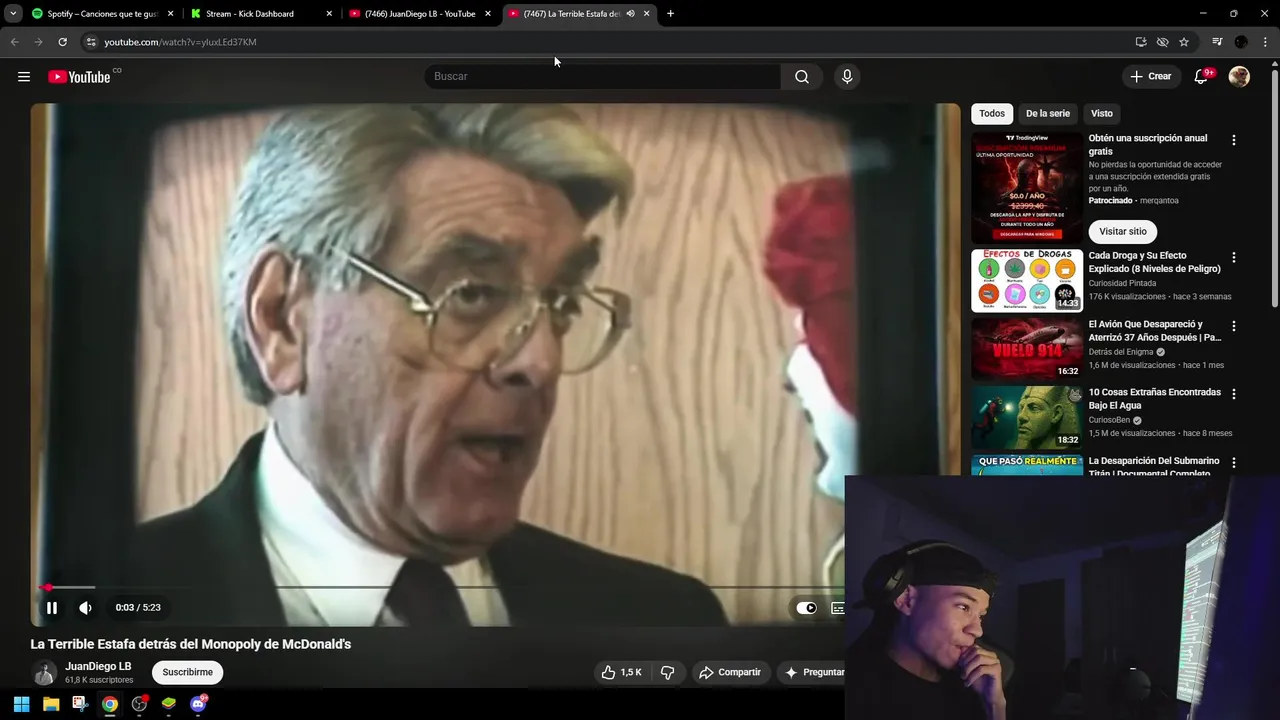
Task: Select the Todos filter chip
Action: tap(992, 113)
